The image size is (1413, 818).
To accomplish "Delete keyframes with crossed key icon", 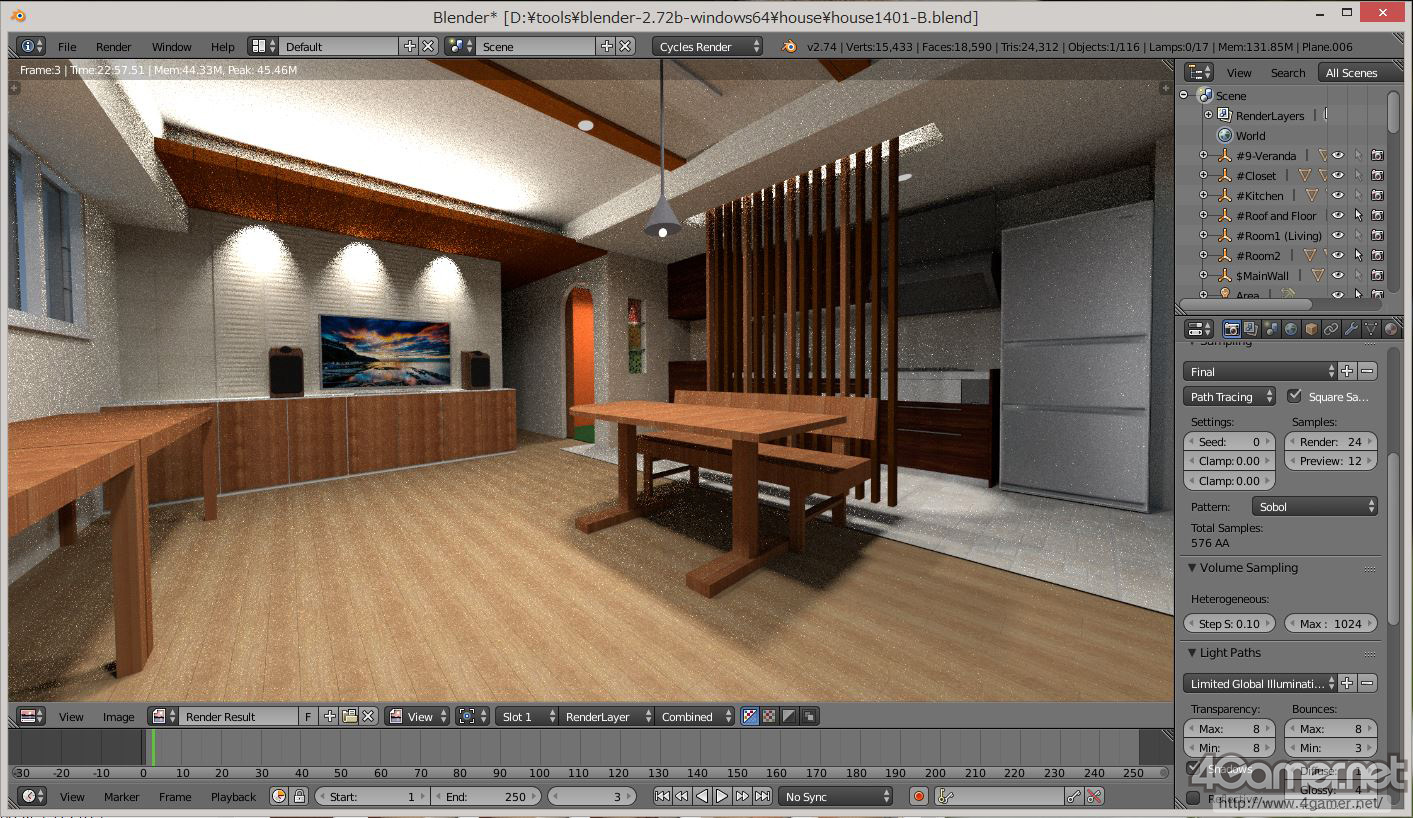I will [1094, 796].
